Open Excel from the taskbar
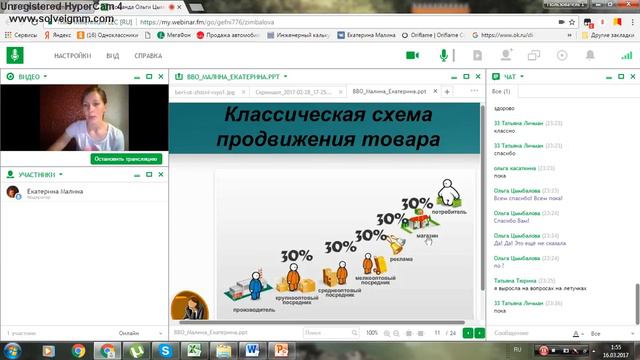This screenshot has width=640, height=360. 195,351
